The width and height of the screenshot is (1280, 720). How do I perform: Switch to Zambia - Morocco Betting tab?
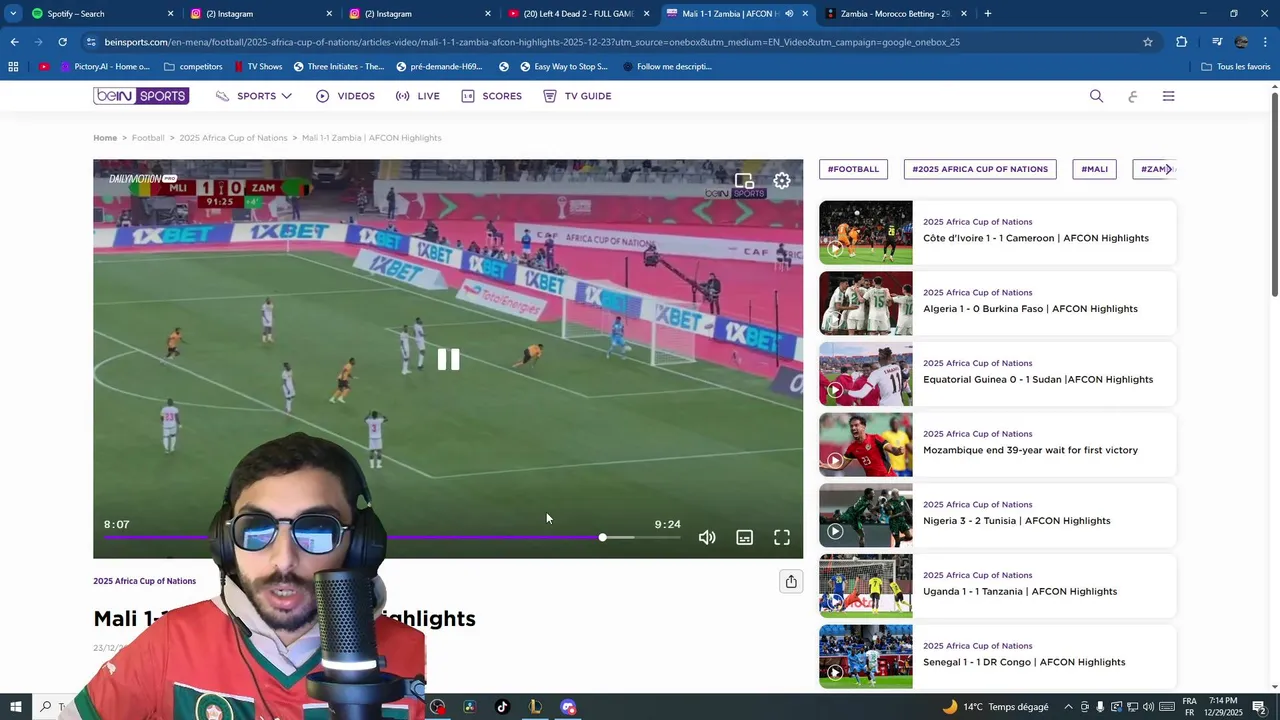click(895, 14)
